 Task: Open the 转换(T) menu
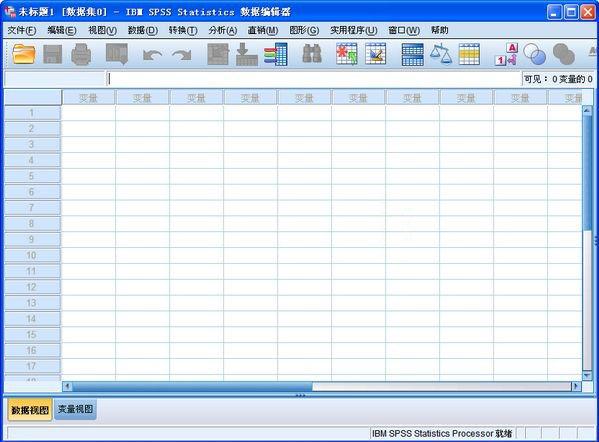(x=183, y=30)
